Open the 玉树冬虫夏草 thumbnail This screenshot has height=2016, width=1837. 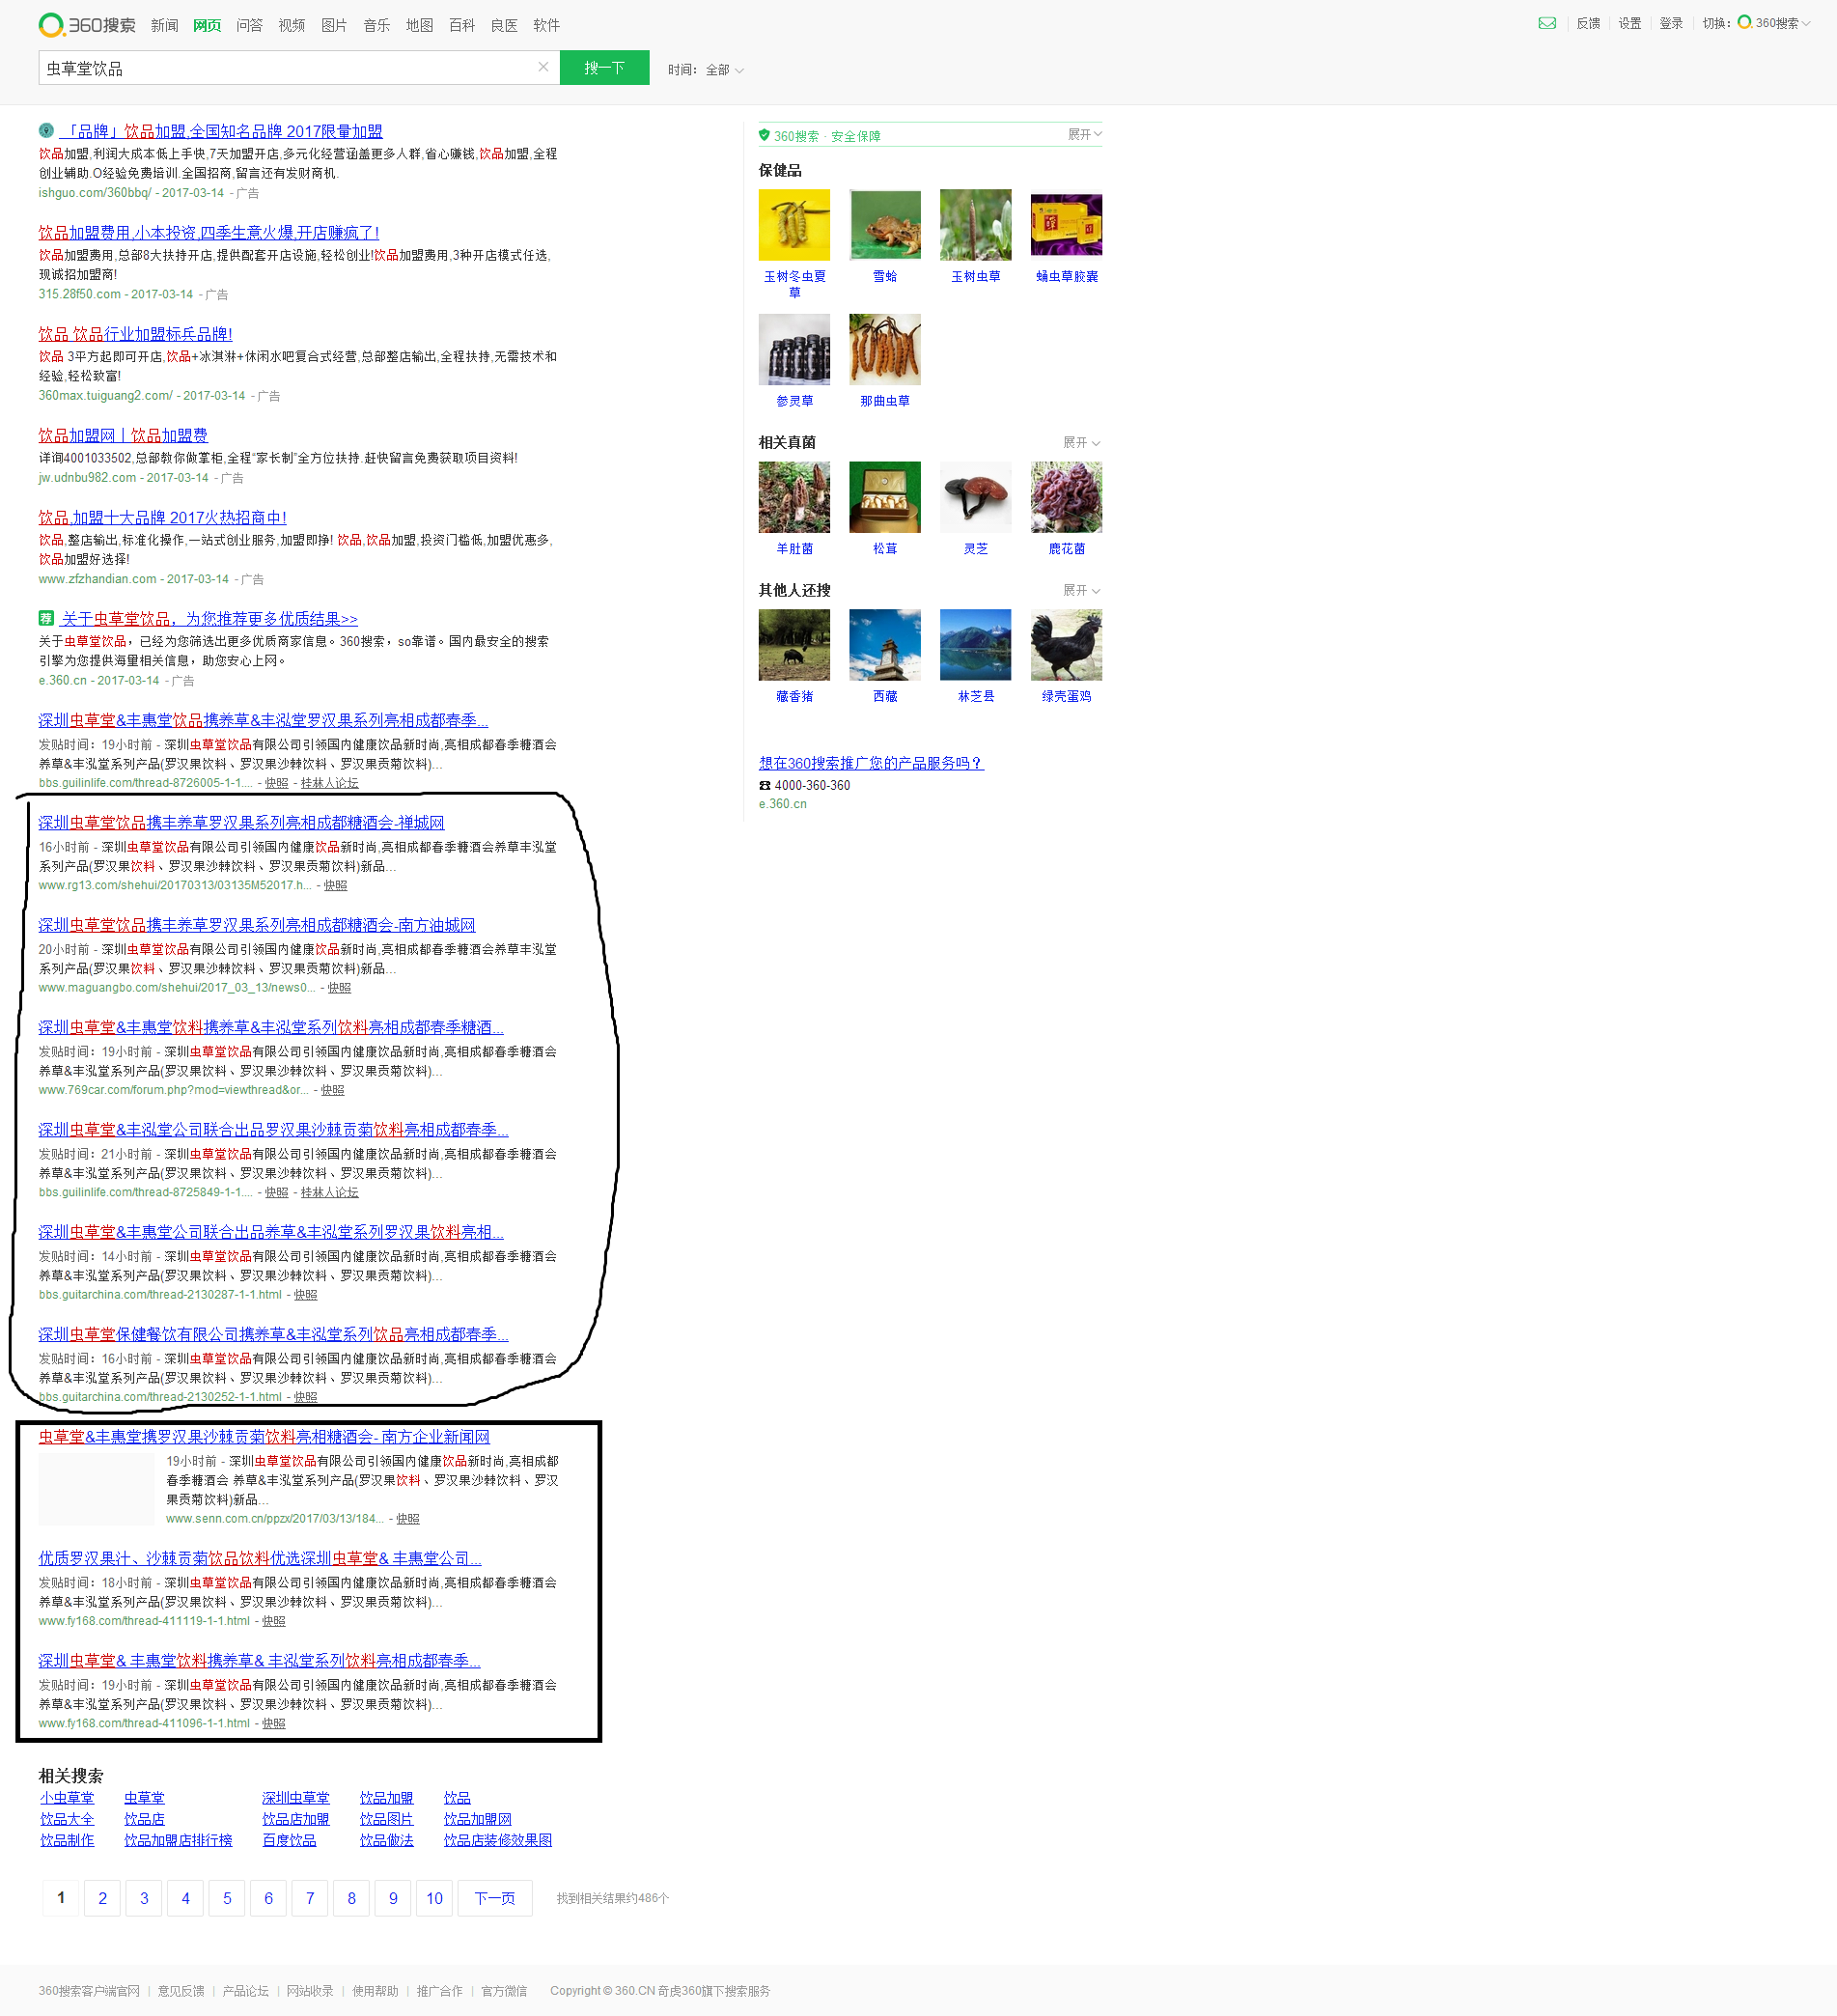794,225
